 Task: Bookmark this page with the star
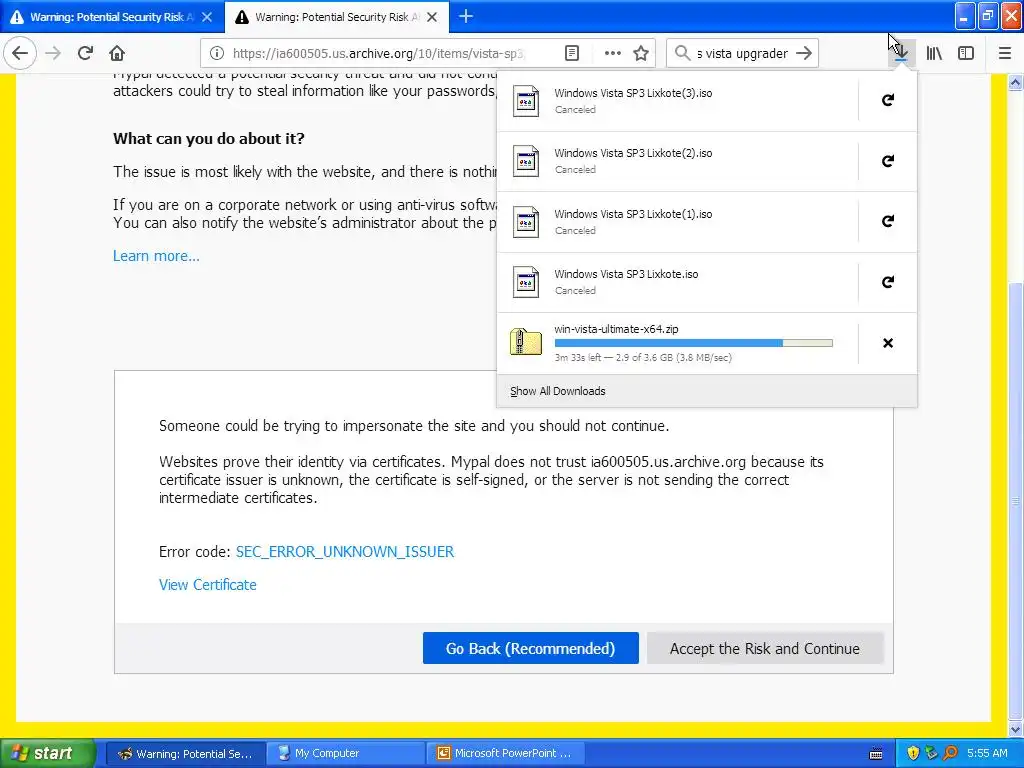[x=641, y=53]
